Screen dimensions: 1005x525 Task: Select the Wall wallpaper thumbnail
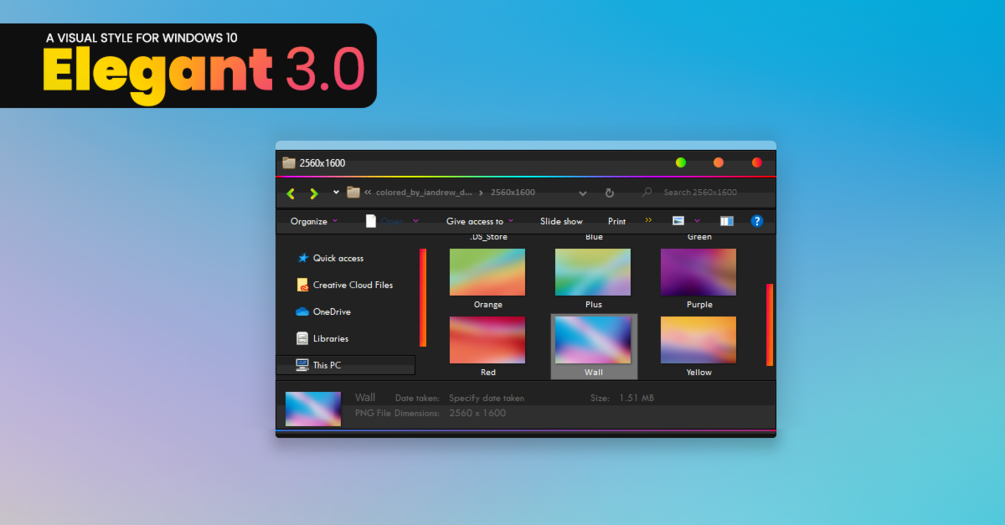tap(593, 340)
